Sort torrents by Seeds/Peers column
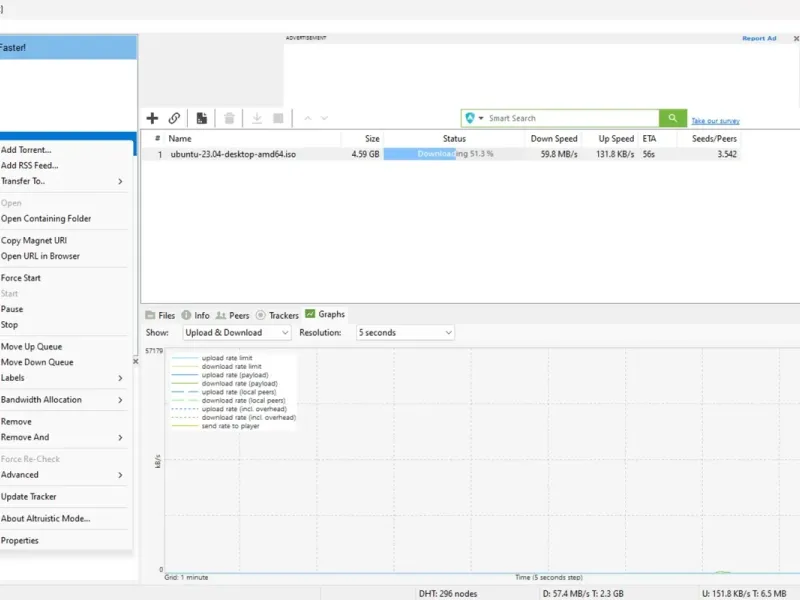Viewport: 800px width, 600px height. [714, 139]
